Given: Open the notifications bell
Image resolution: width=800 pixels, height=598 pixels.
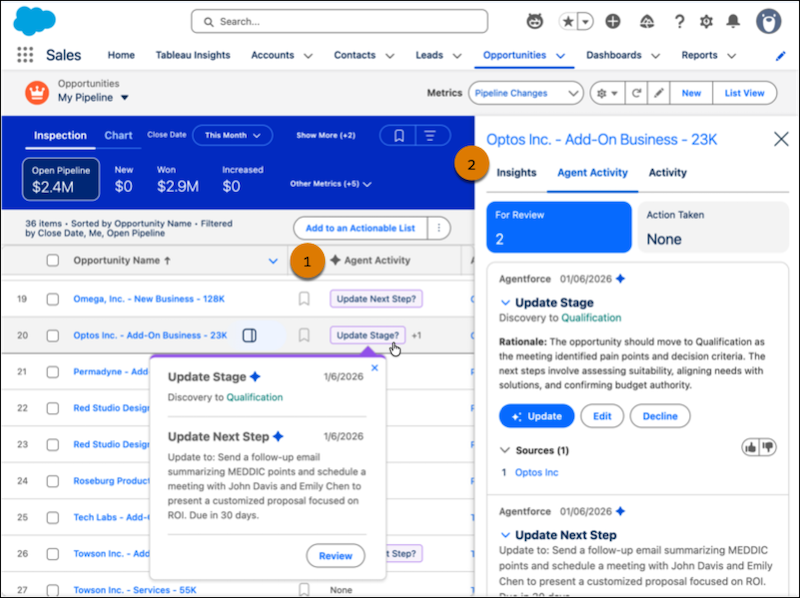Looking at the screenshot, I should [x=733, y=21].
